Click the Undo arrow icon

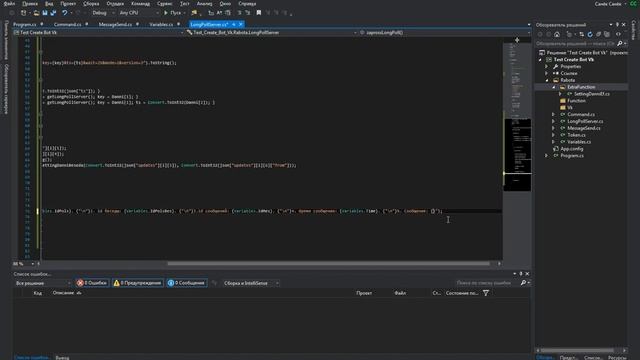(x=64, y=13)
